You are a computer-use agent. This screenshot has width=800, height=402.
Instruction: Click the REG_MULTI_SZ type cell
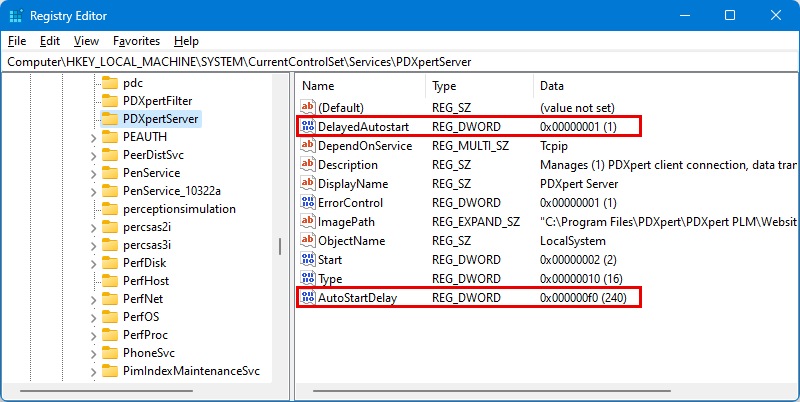pyautogui.click(x=470, y=146)
